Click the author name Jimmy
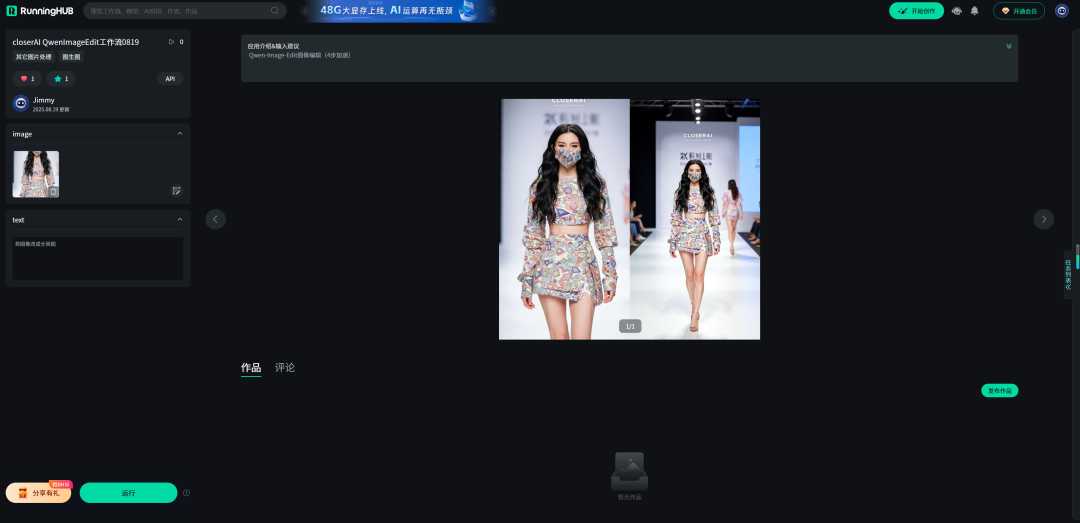 click(x=43, y=100)
